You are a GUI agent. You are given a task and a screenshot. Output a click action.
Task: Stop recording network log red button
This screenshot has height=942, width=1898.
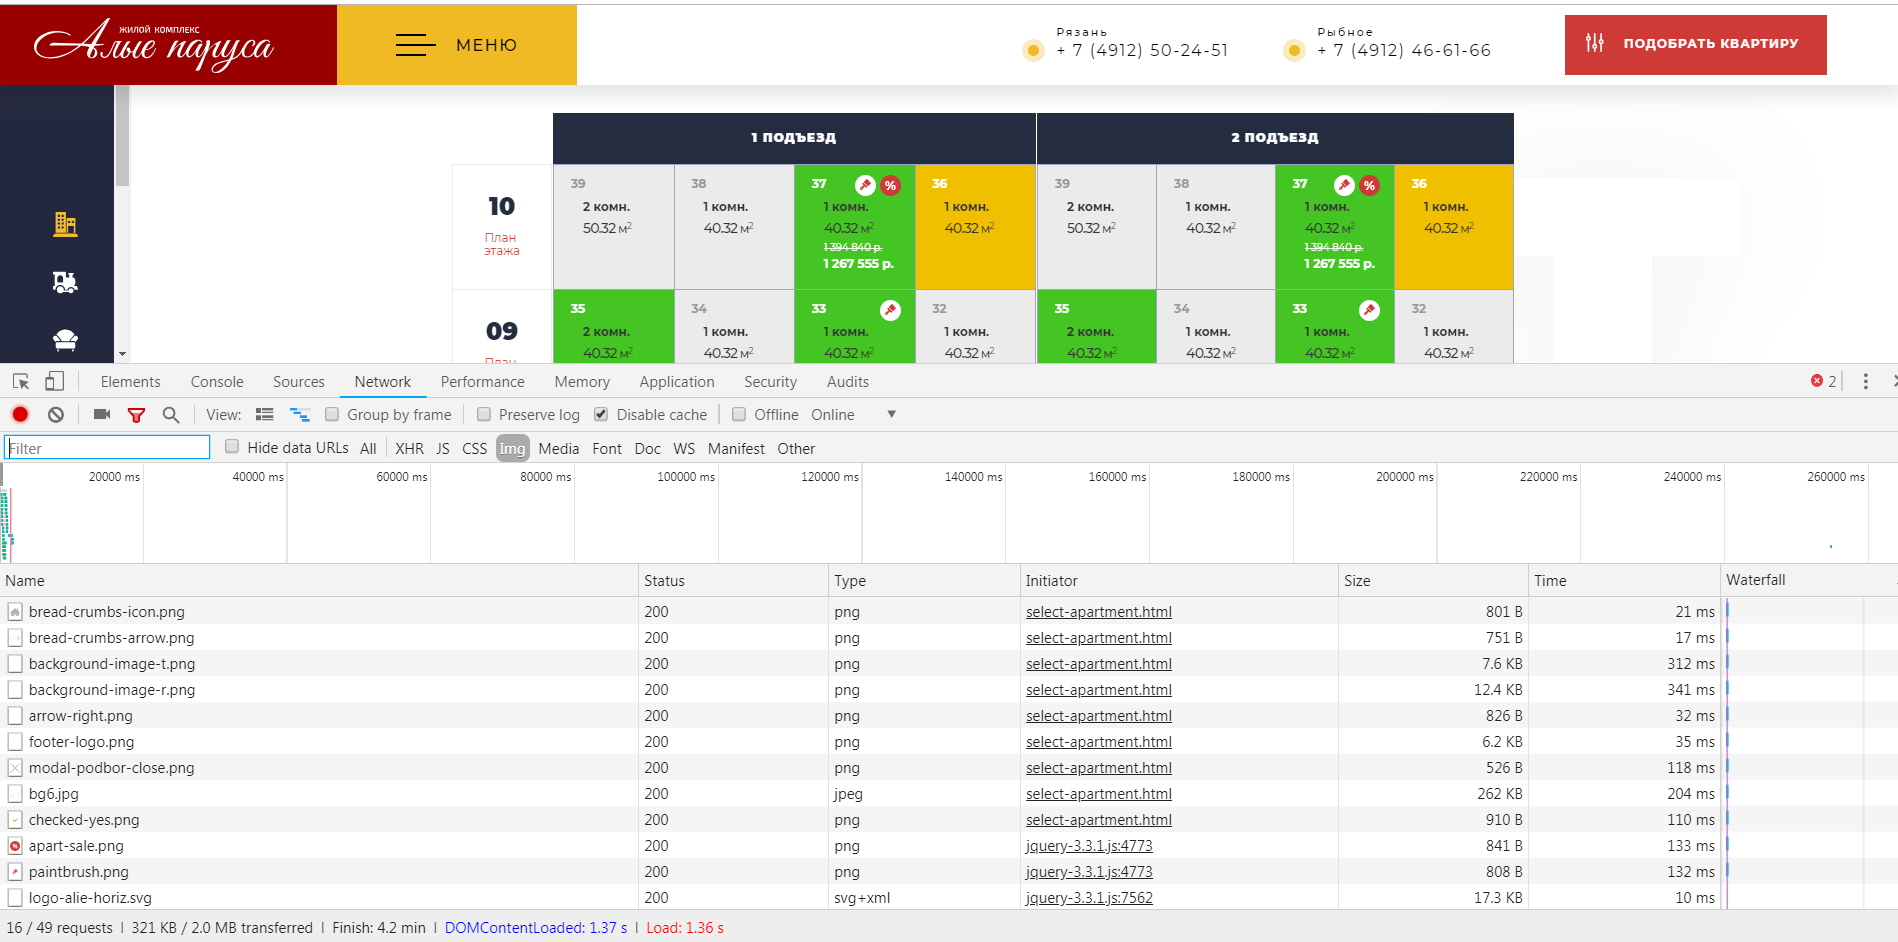pos(20,414)
